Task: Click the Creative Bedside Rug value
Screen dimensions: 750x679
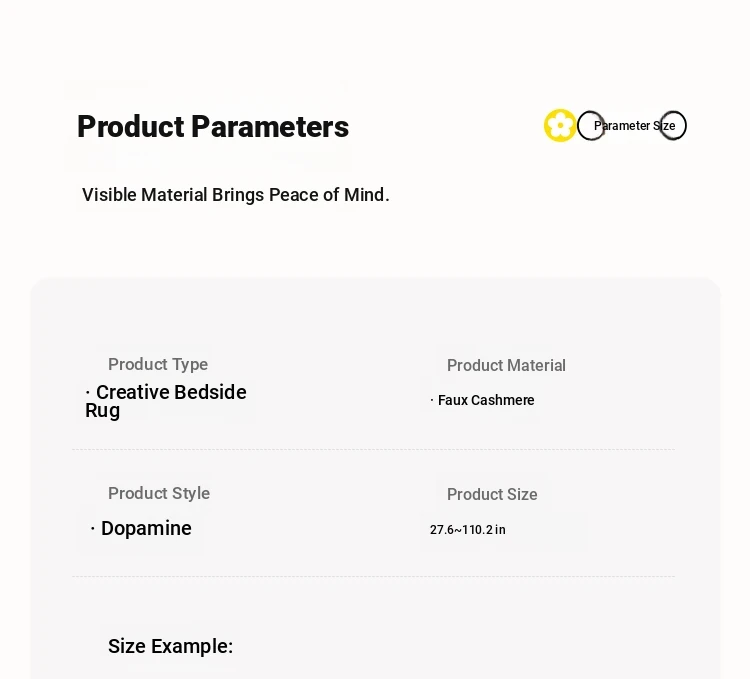Action: click(x=166, y=401)
